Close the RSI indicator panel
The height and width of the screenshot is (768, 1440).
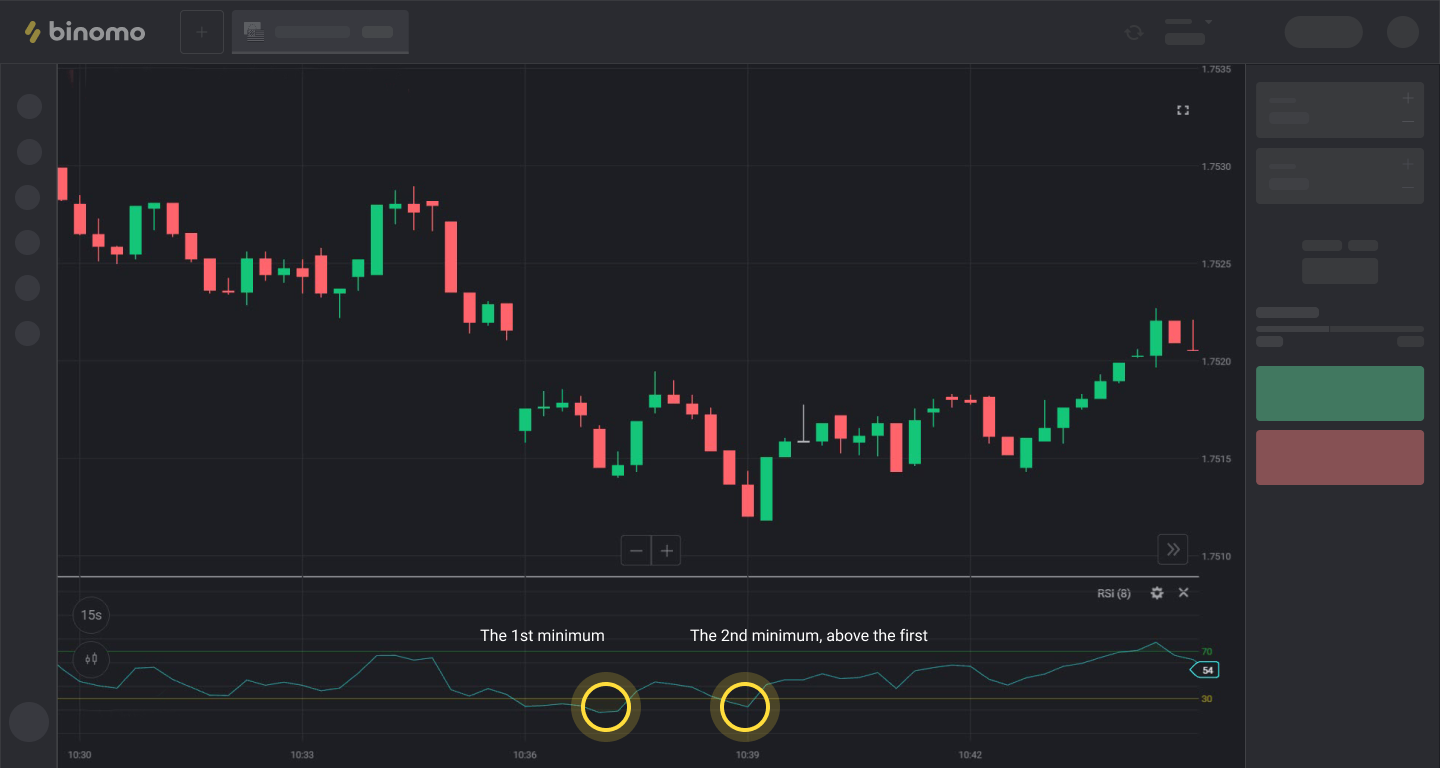click(1183, 593)
